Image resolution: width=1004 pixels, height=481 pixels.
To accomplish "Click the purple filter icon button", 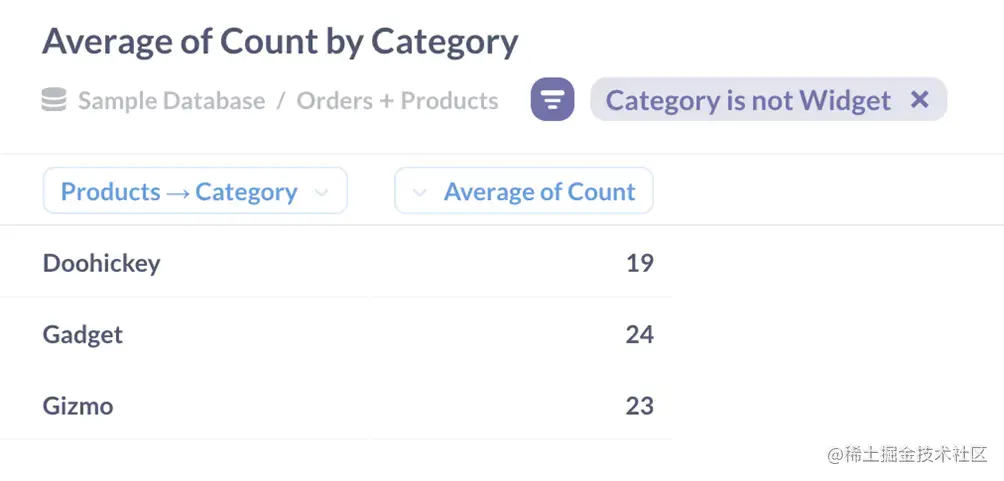I will point(552,100).
